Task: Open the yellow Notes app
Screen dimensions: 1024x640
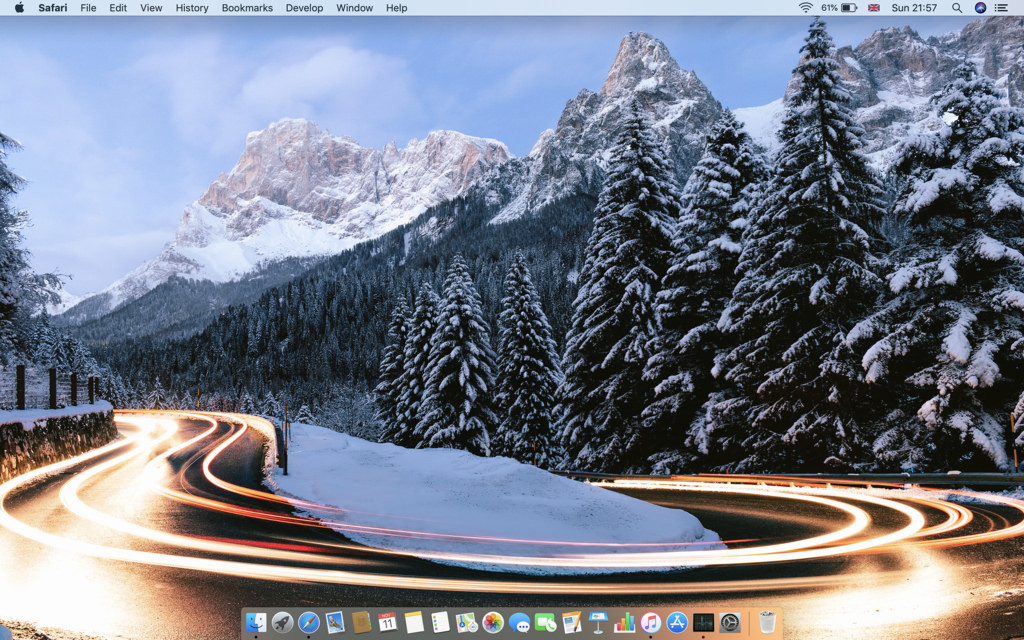Action: coord(414,622)
